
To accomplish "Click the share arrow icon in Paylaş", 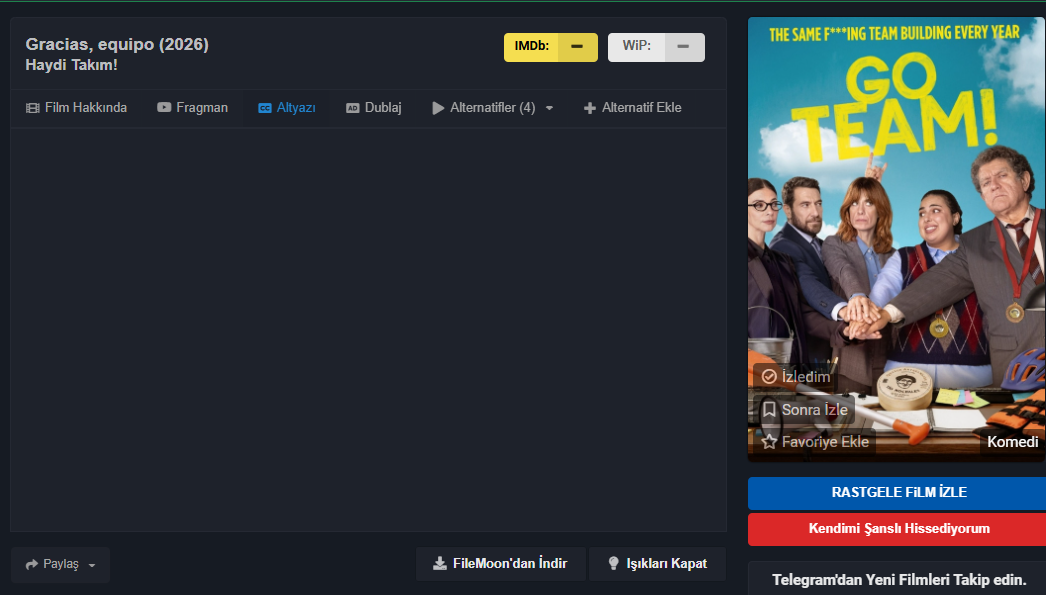I will (31, 564).
